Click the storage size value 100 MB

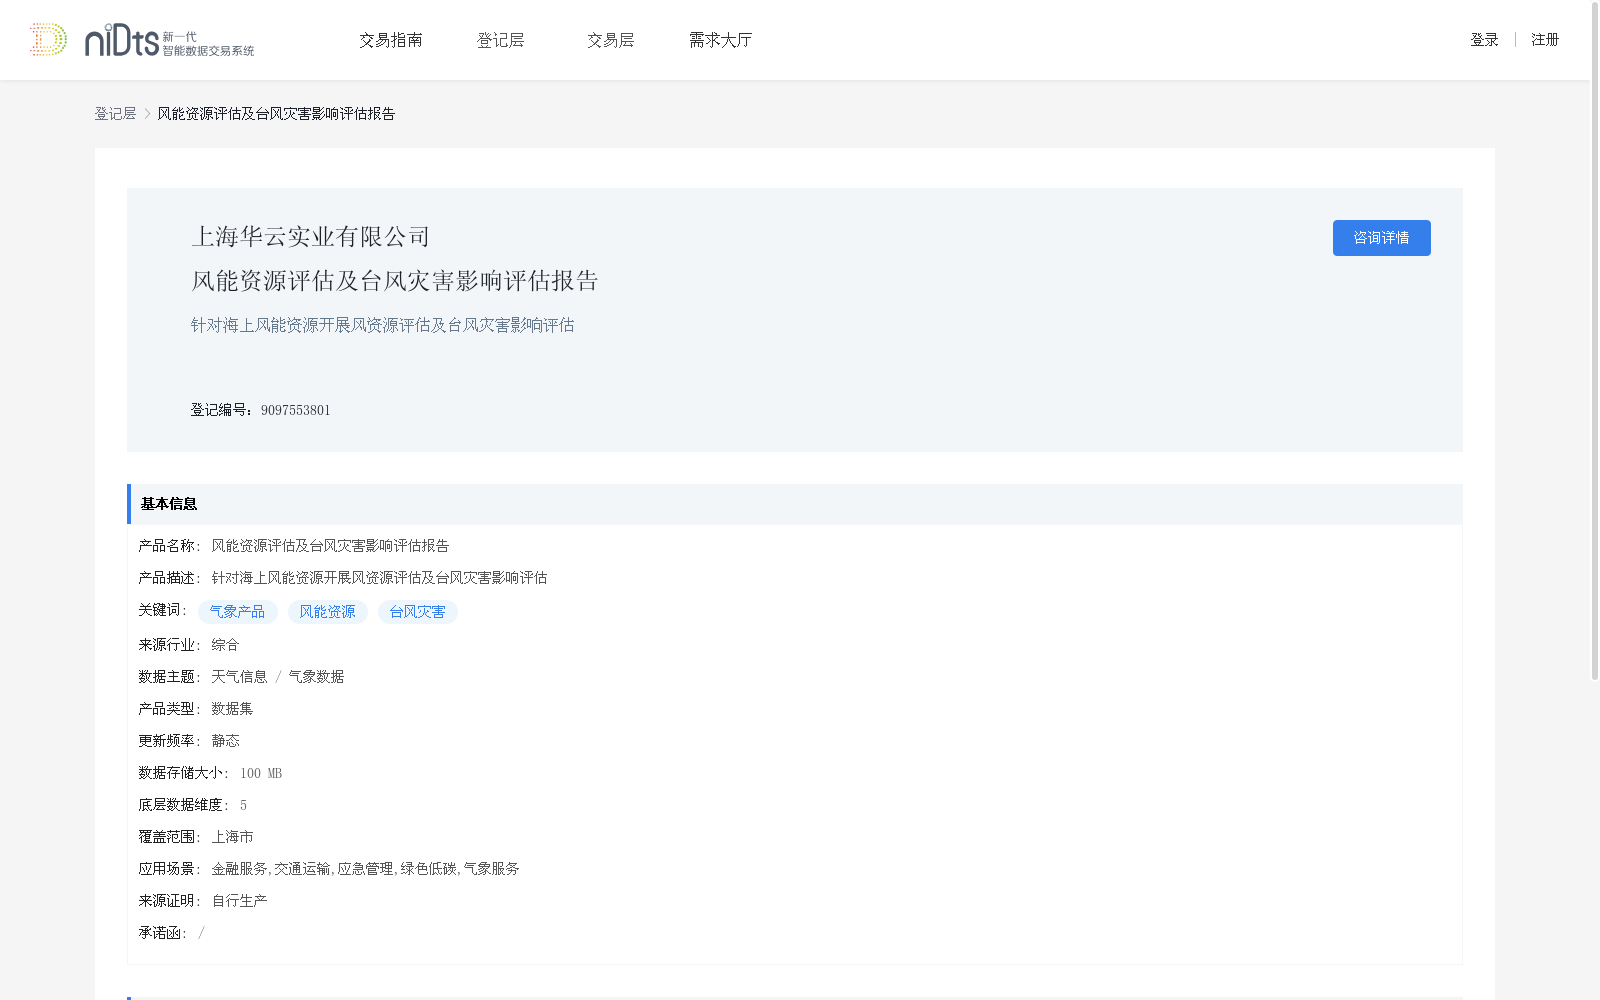coord(261,773)
